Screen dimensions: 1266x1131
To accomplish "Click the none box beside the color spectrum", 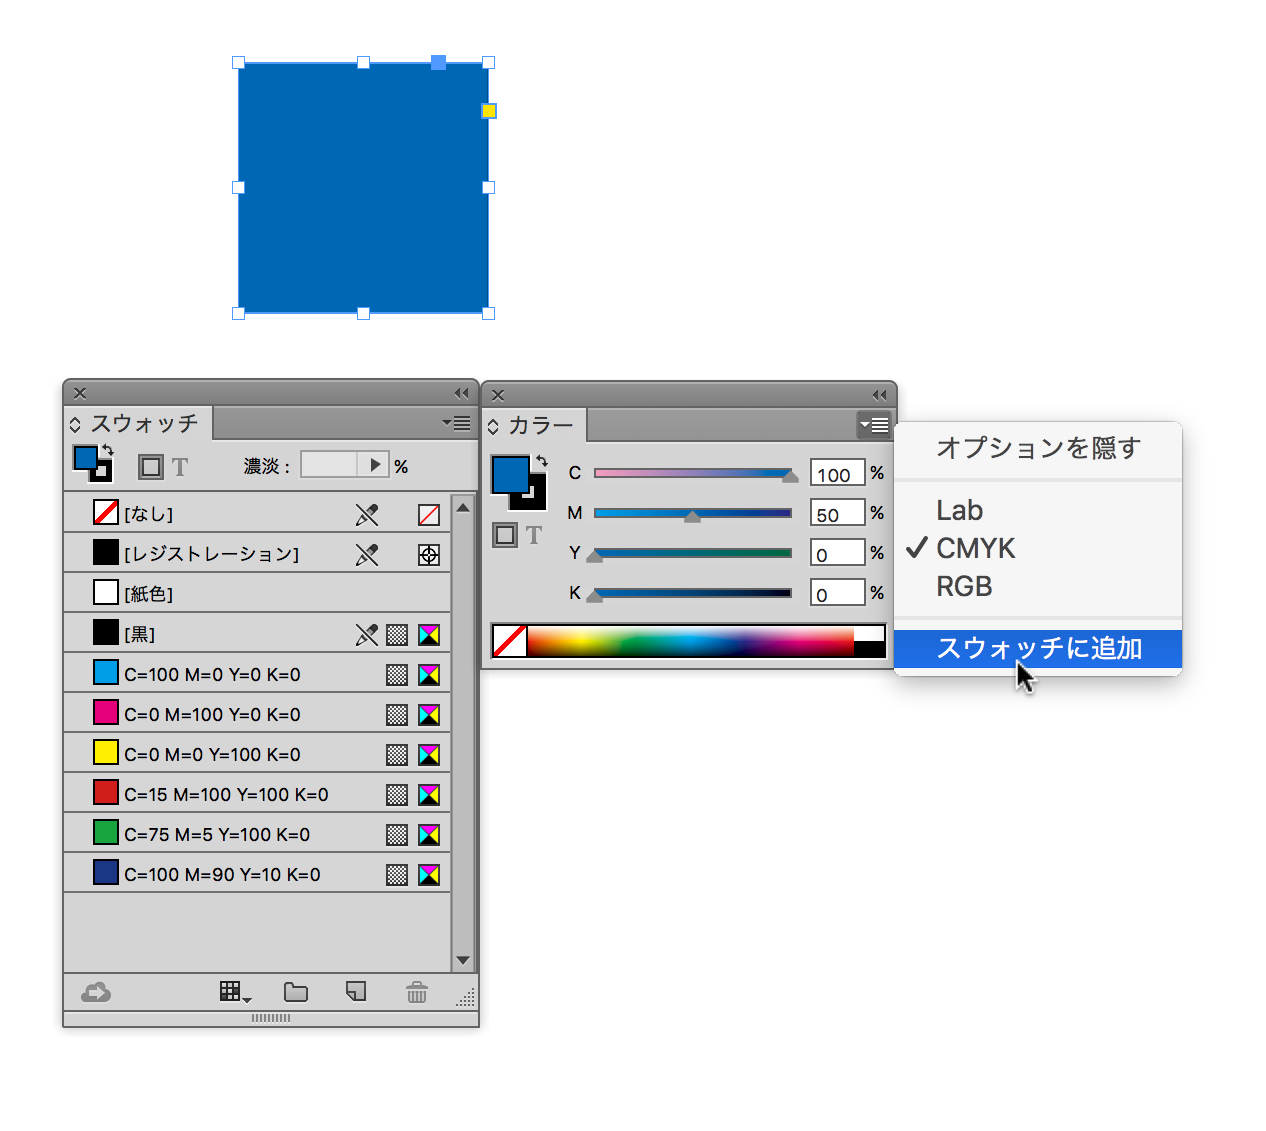I will tap(510, 641).
